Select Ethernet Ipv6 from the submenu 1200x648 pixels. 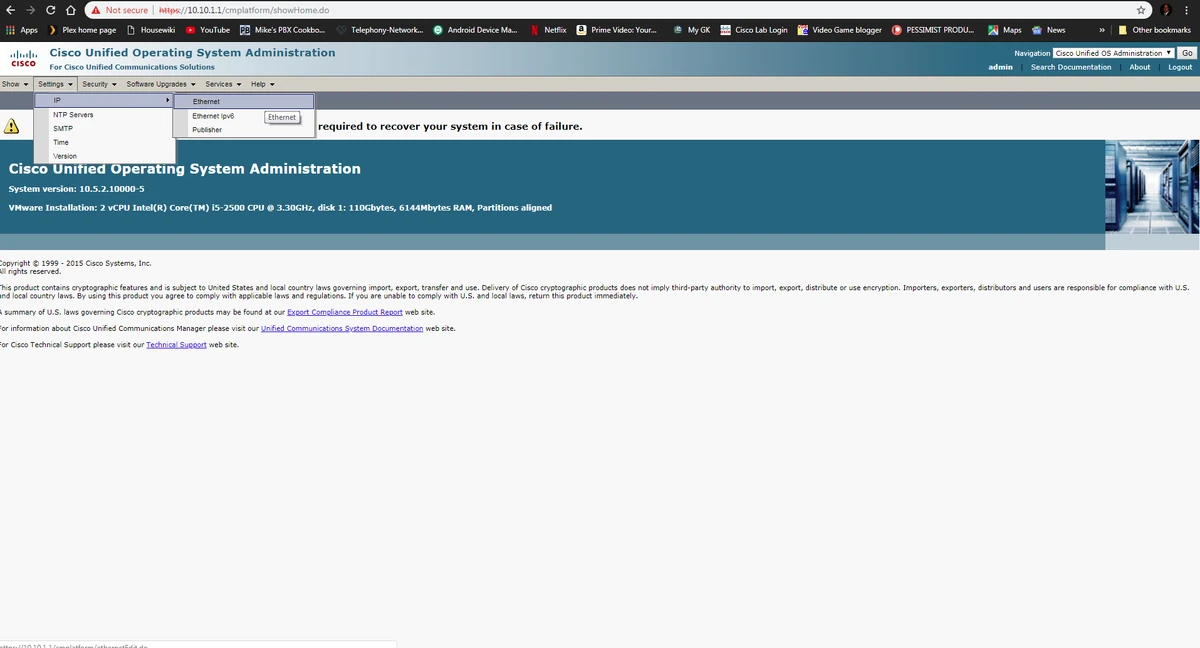(x=212, y=115)
